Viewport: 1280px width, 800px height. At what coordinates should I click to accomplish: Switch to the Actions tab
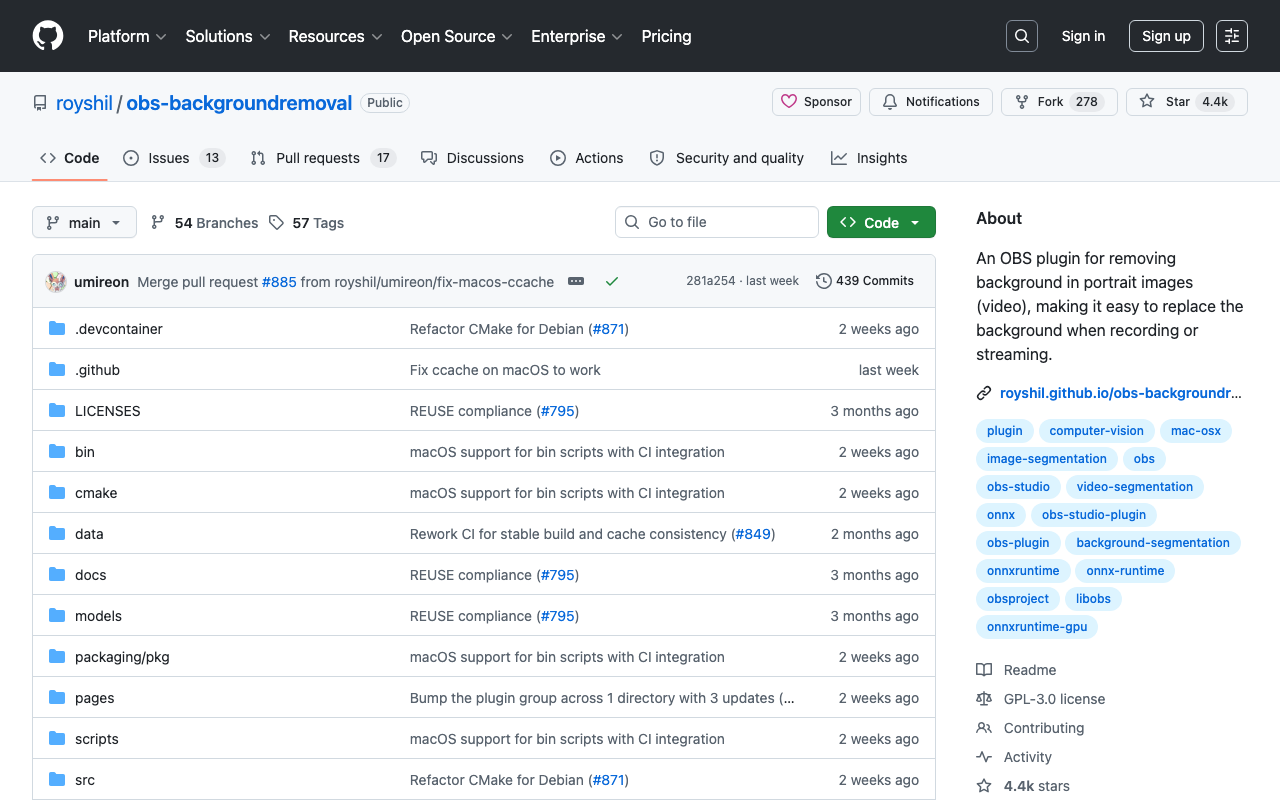tap(587, 158)
